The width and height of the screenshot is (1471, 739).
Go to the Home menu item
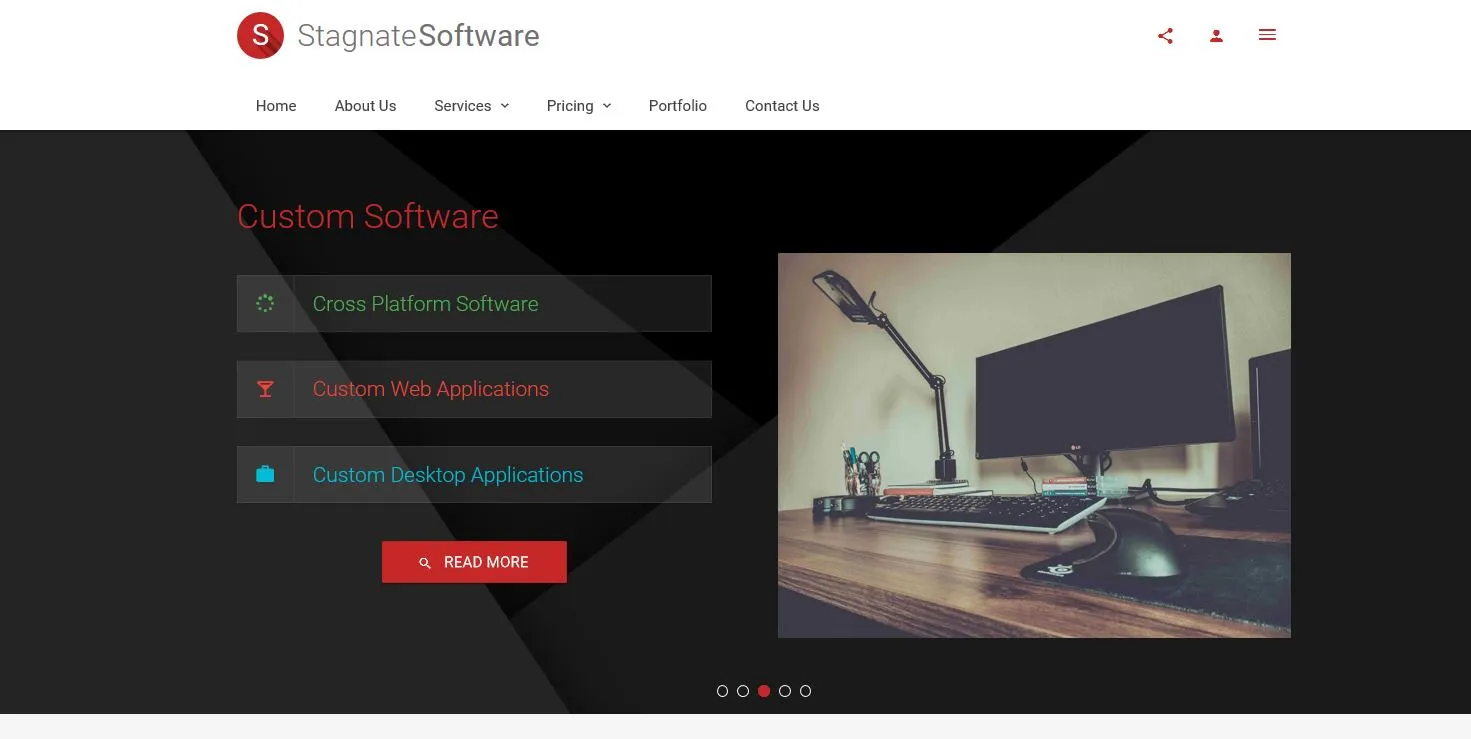[x=276, y=106]
